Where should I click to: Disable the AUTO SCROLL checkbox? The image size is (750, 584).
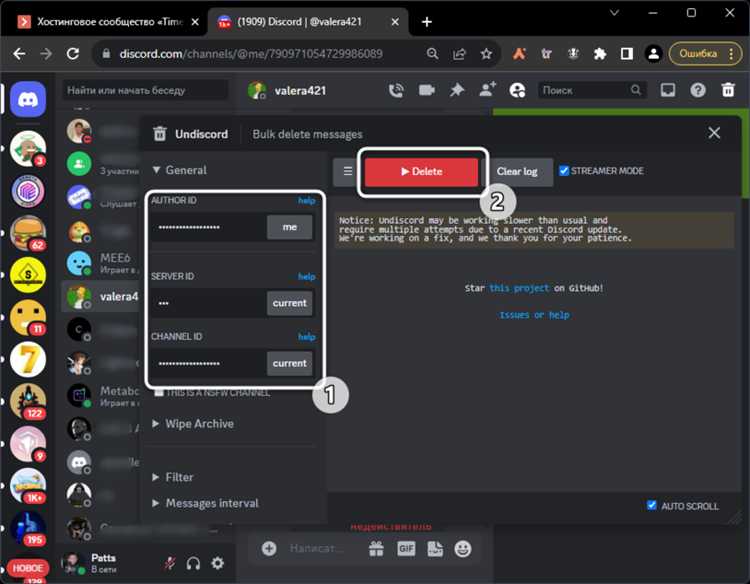652,506
